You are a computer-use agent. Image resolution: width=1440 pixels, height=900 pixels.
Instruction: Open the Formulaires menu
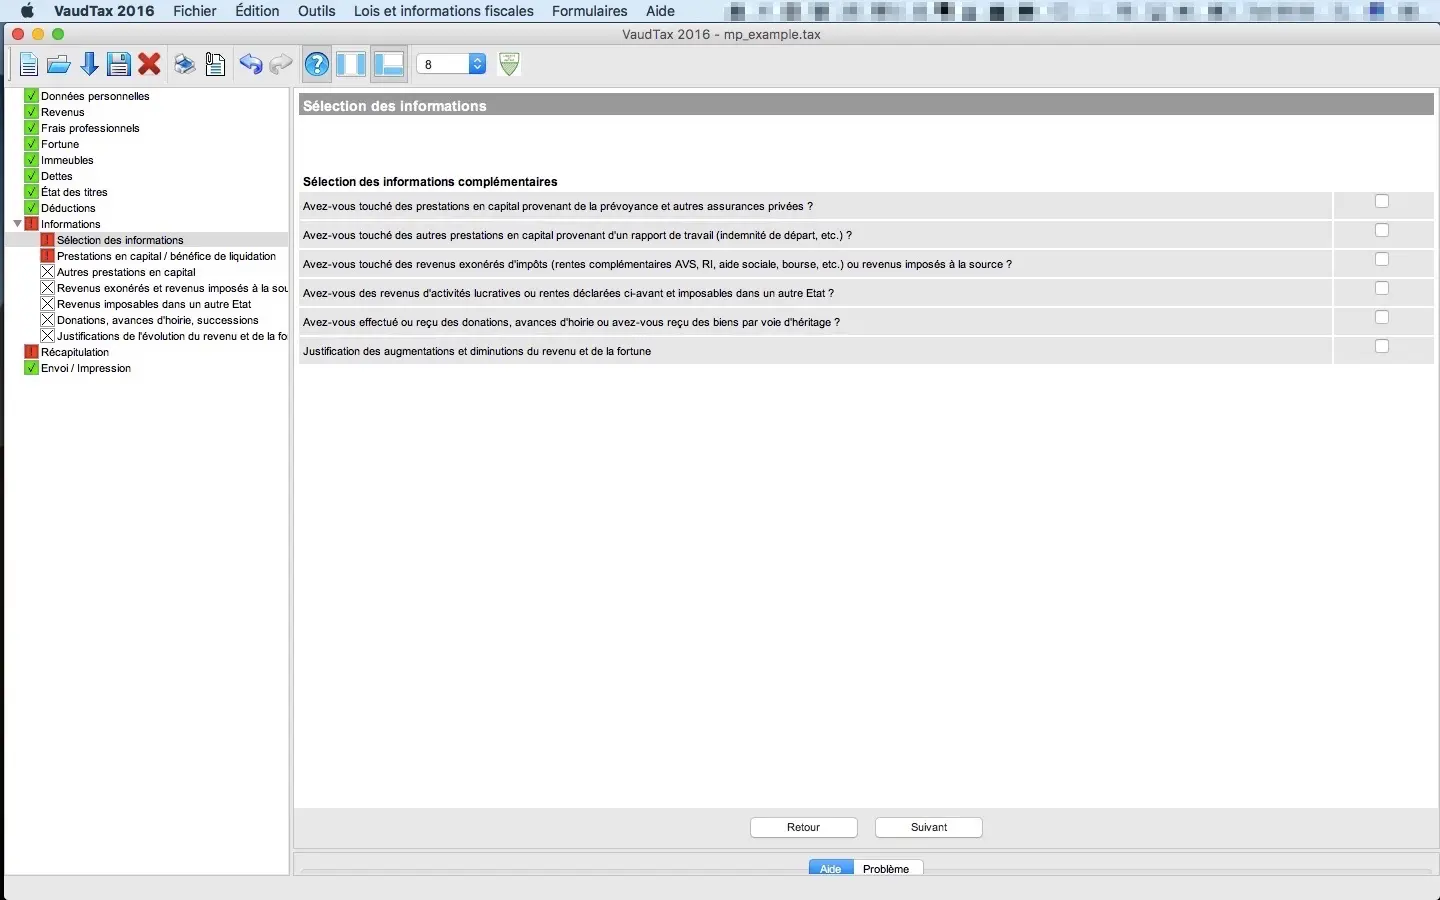[590, 11]
